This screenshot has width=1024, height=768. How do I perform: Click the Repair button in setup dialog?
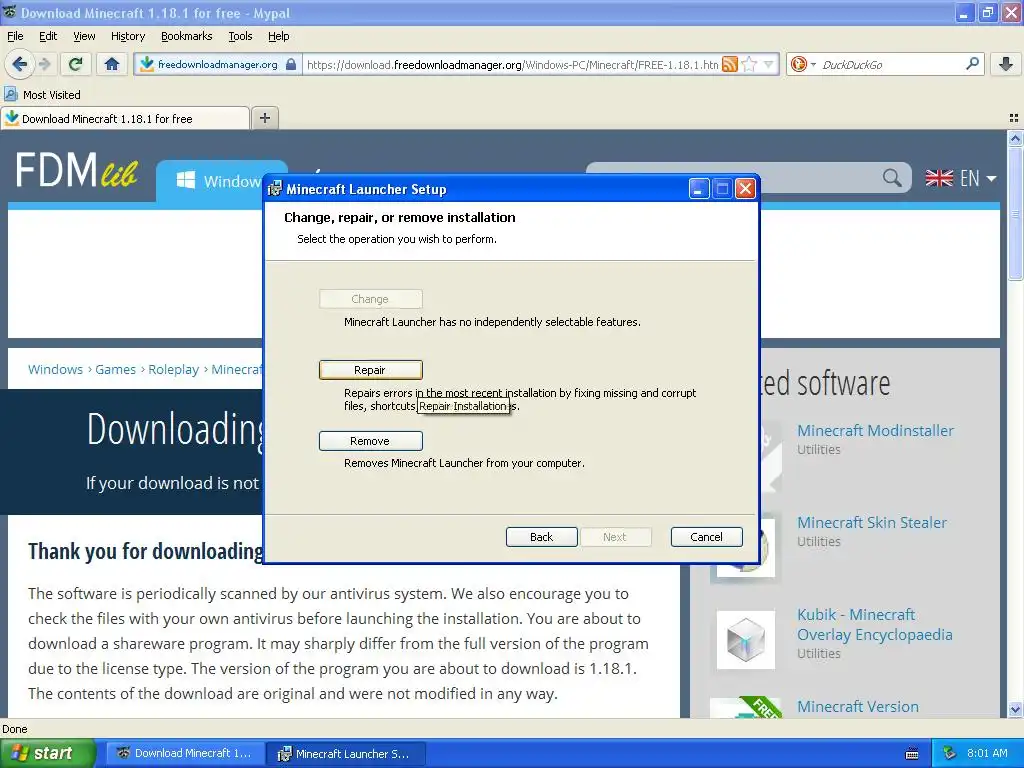(x=370, y=370)
